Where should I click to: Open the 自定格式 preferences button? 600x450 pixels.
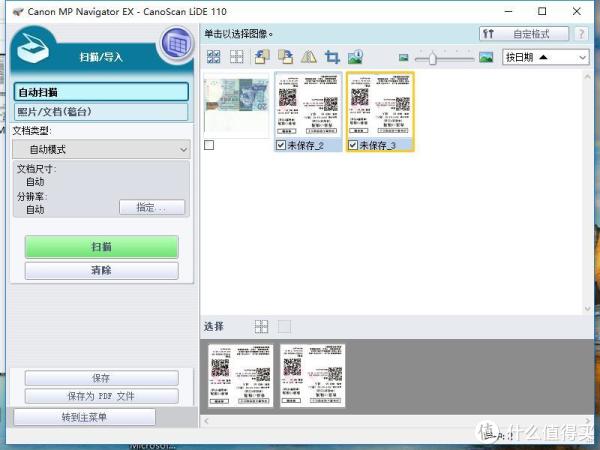pyautogui.click(x=524, y=34)
